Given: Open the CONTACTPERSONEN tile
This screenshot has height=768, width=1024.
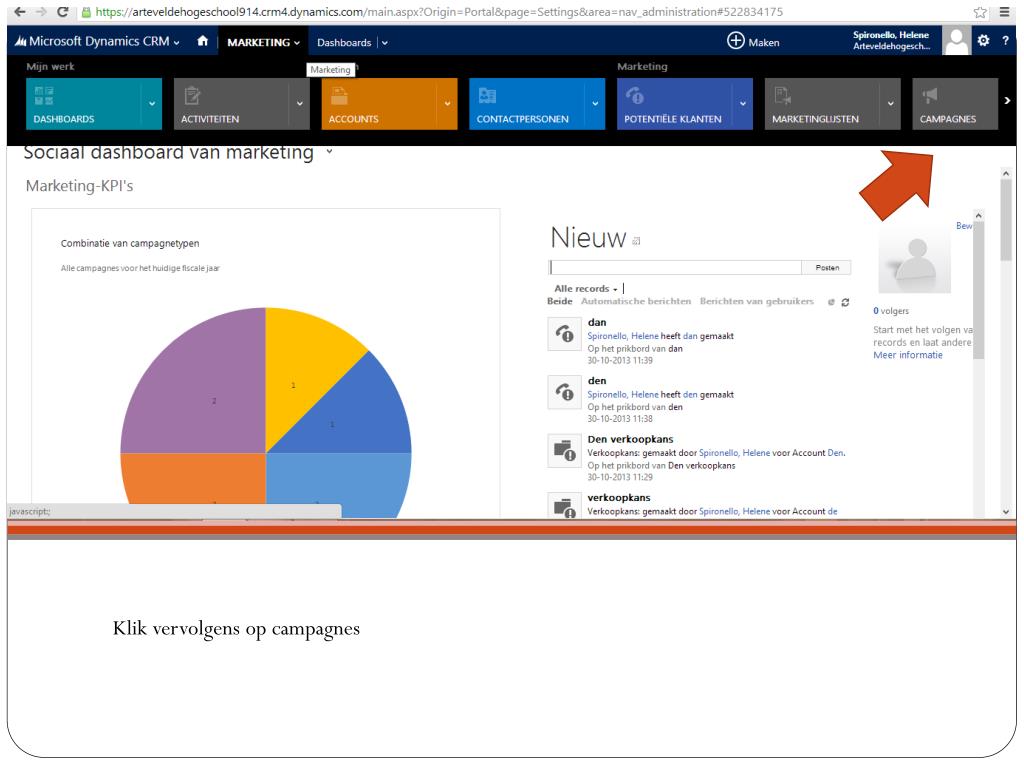Looking at the screenshot, I should click(526, 104).
